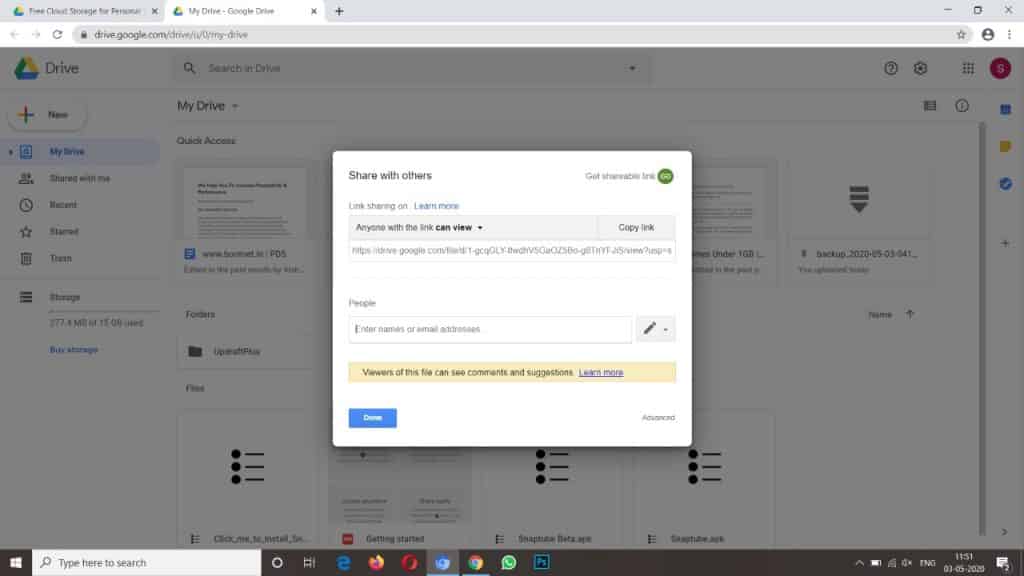The width and height of the screenshot is (1024, 576).
Task: Open Advanced sharing settings
Action: tap(658, 417)
